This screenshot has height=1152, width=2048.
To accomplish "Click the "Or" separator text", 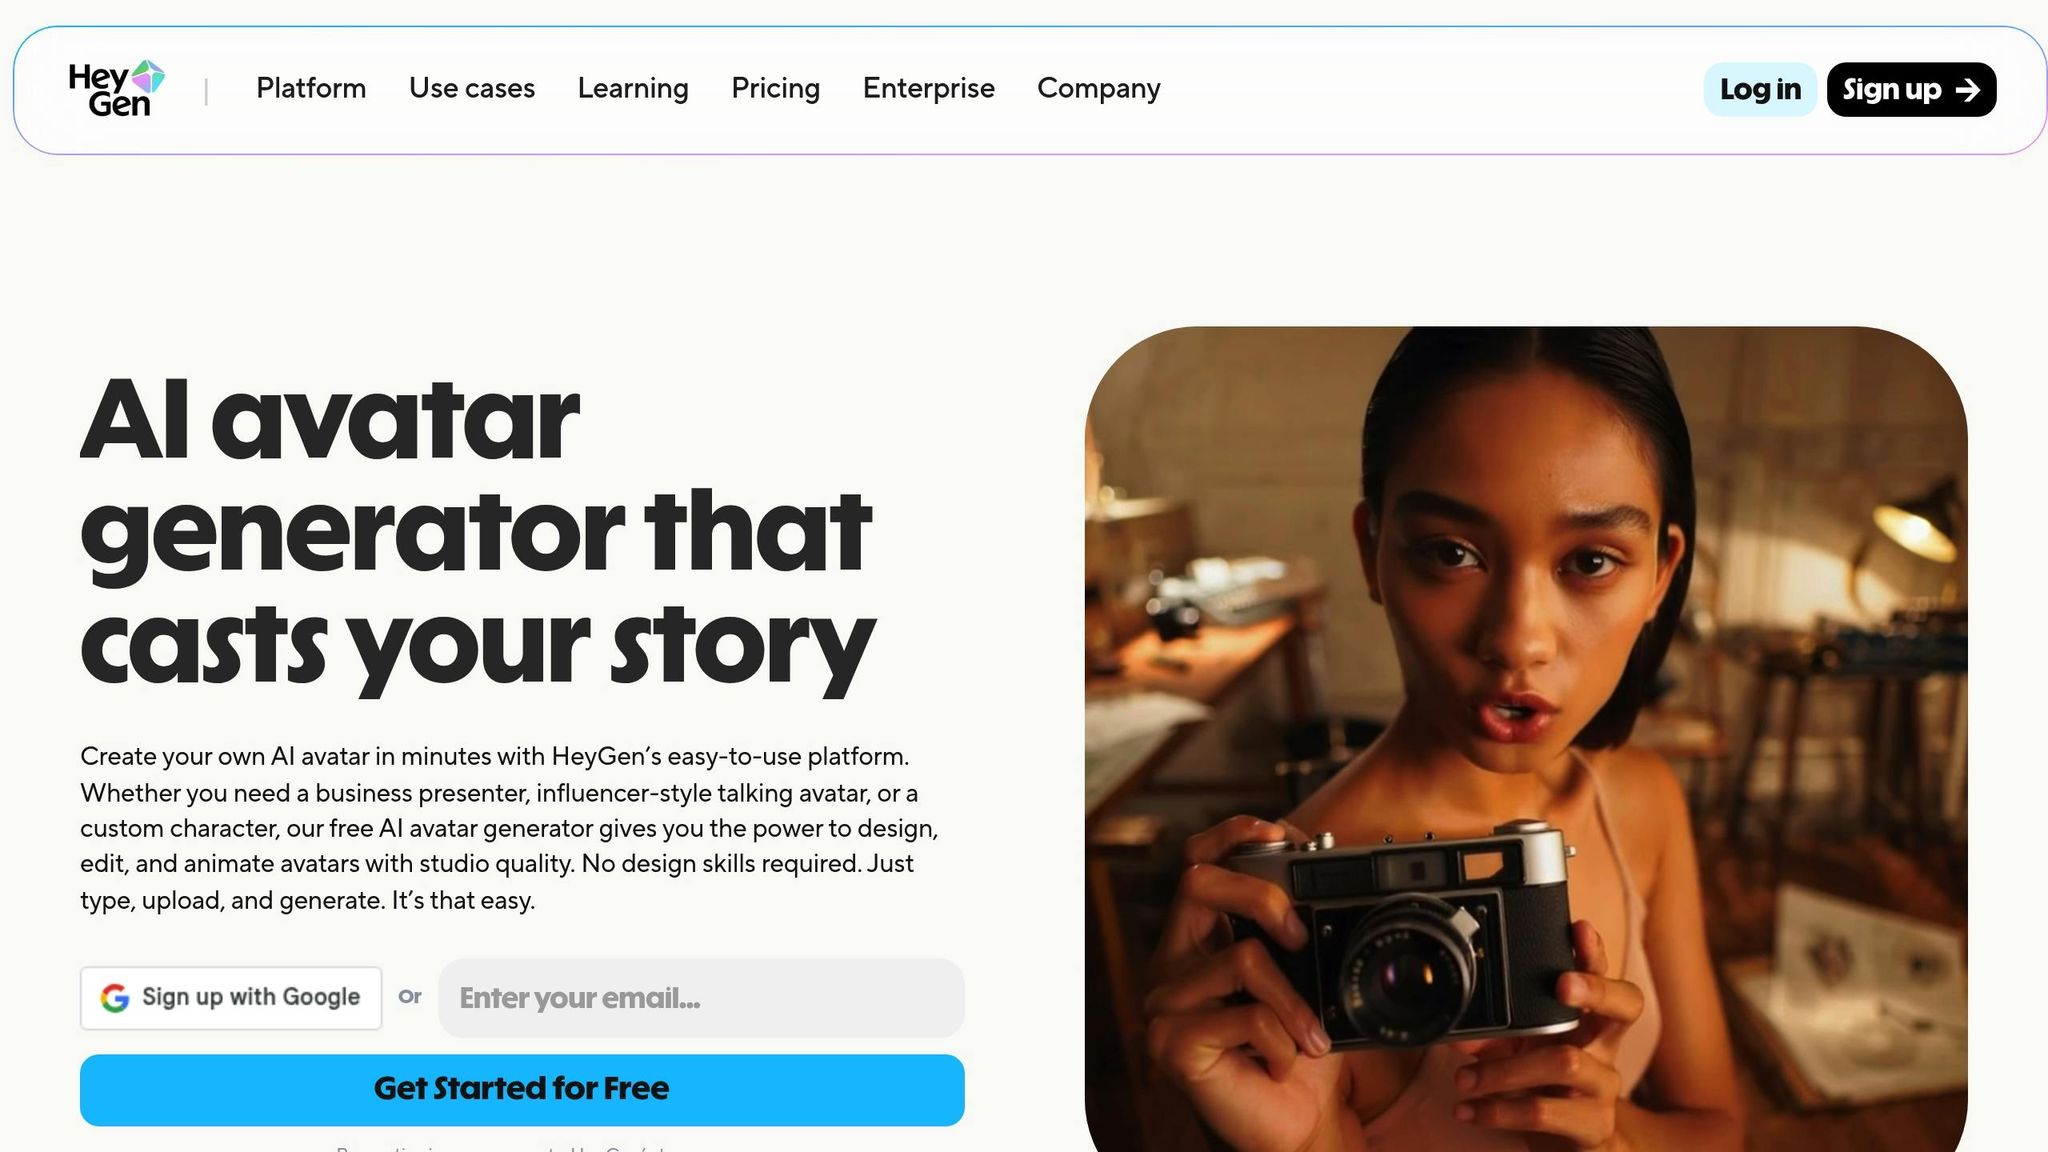I will (410, 997).
